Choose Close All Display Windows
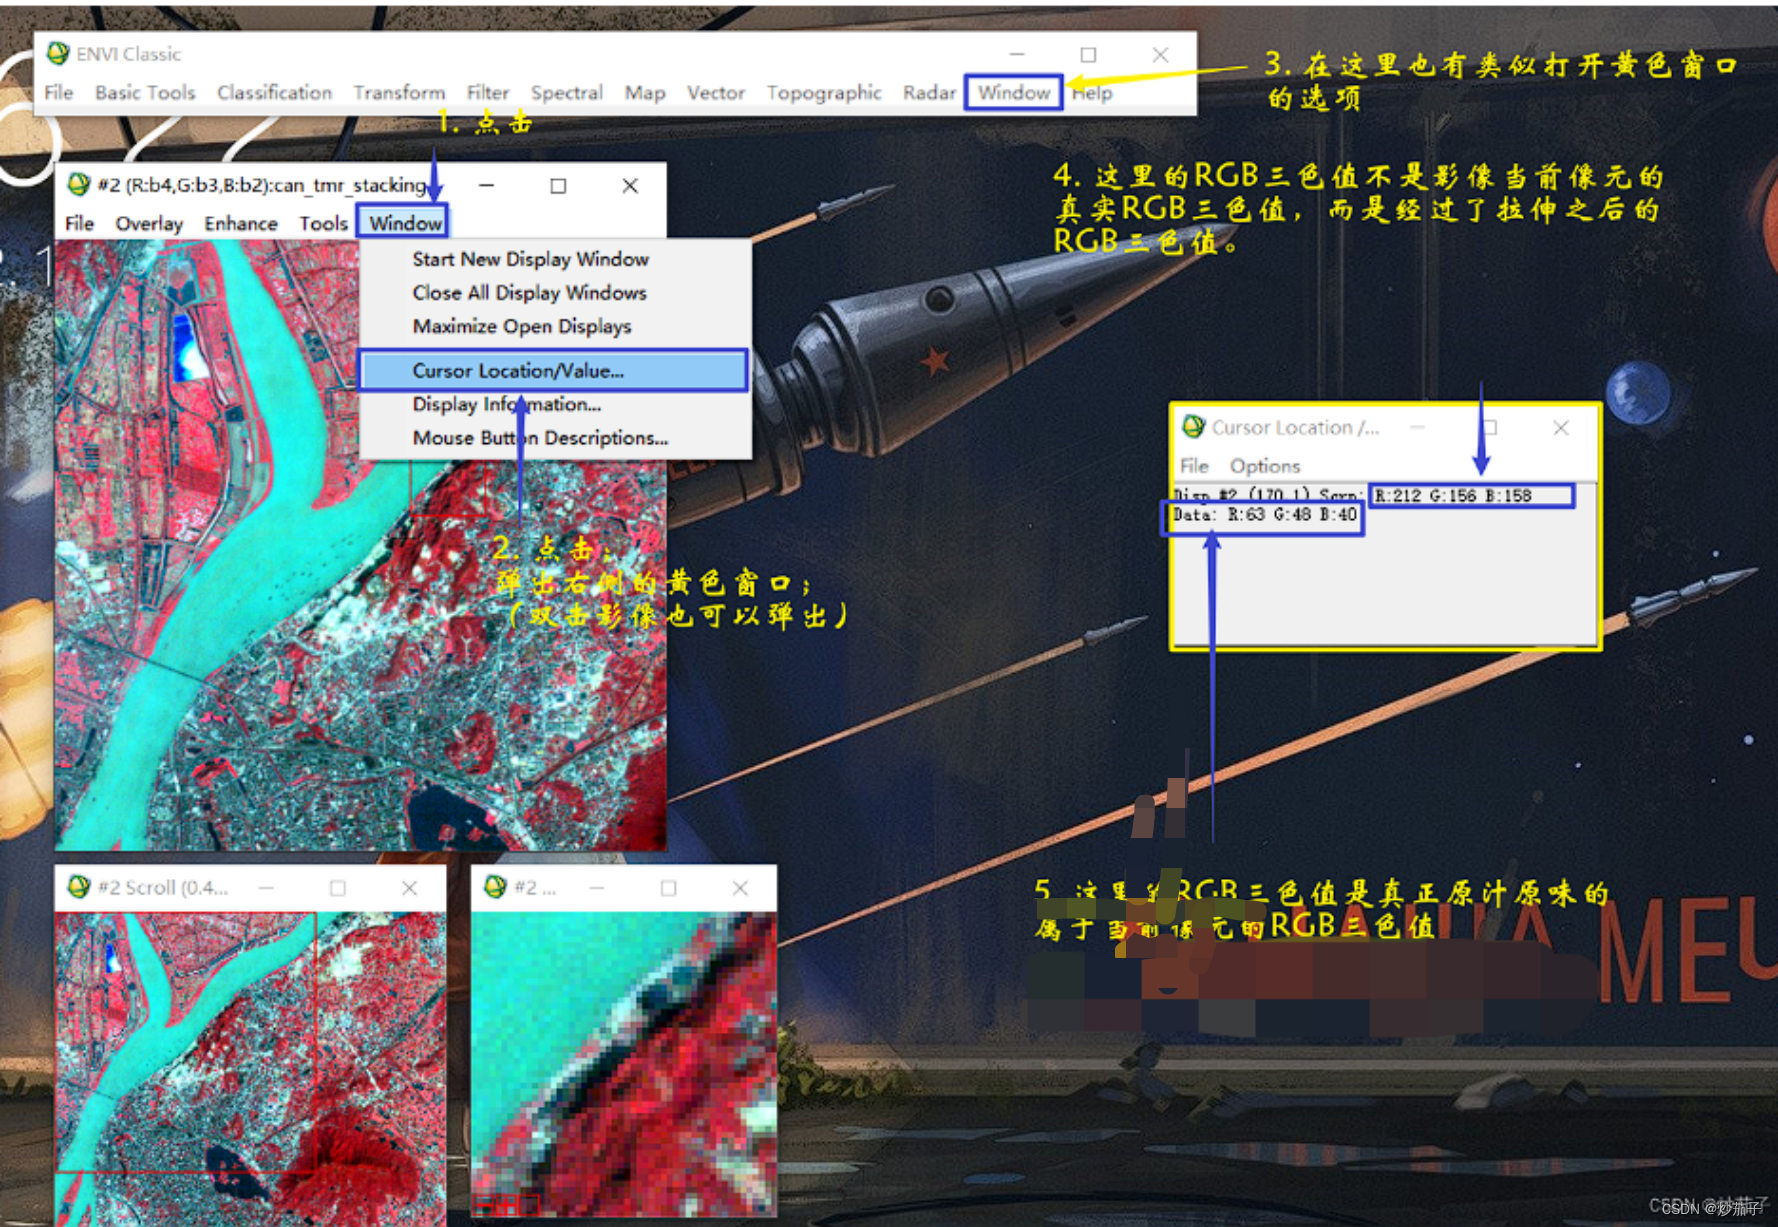1778x1227 pixels. [x=529, y=293]
